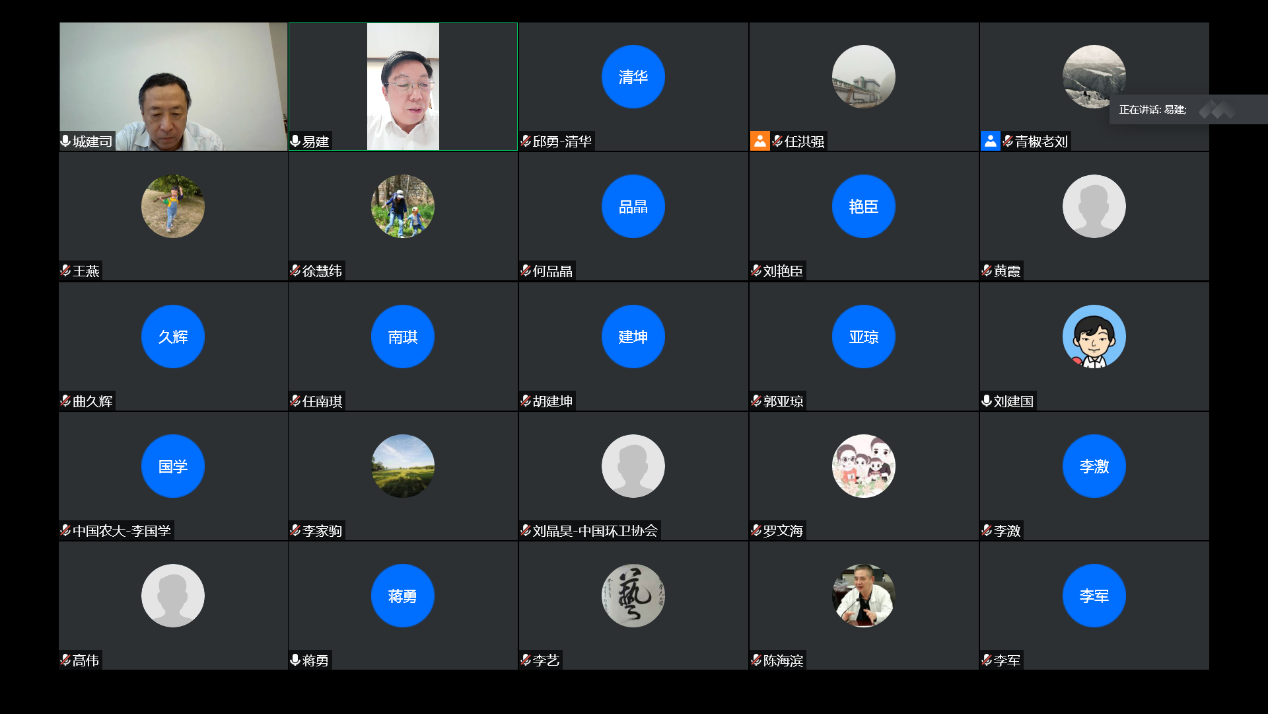Click the muted mic icon beside 王燕
1268x714 pixels.
pos(66,271)
